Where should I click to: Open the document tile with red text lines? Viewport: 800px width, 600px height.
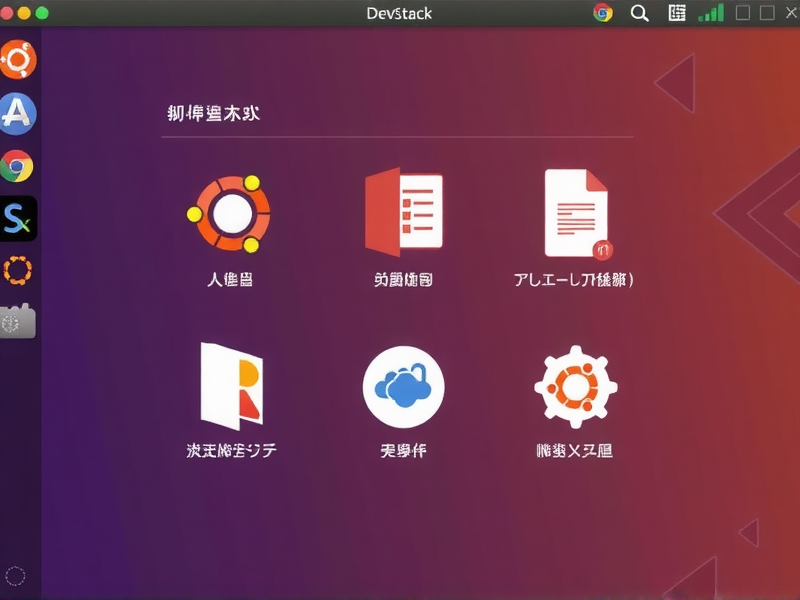(574, 210)
